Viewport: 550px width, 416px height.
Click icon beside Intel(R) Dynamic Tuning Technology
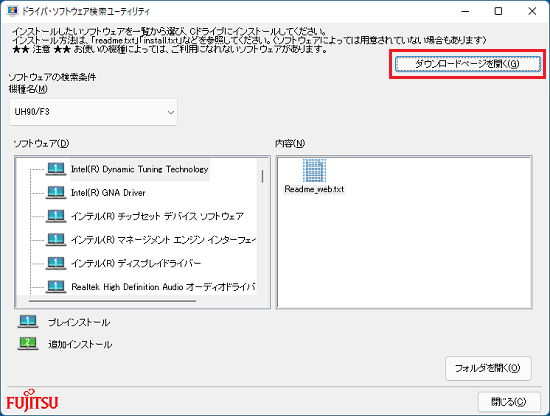click(56, 169)
